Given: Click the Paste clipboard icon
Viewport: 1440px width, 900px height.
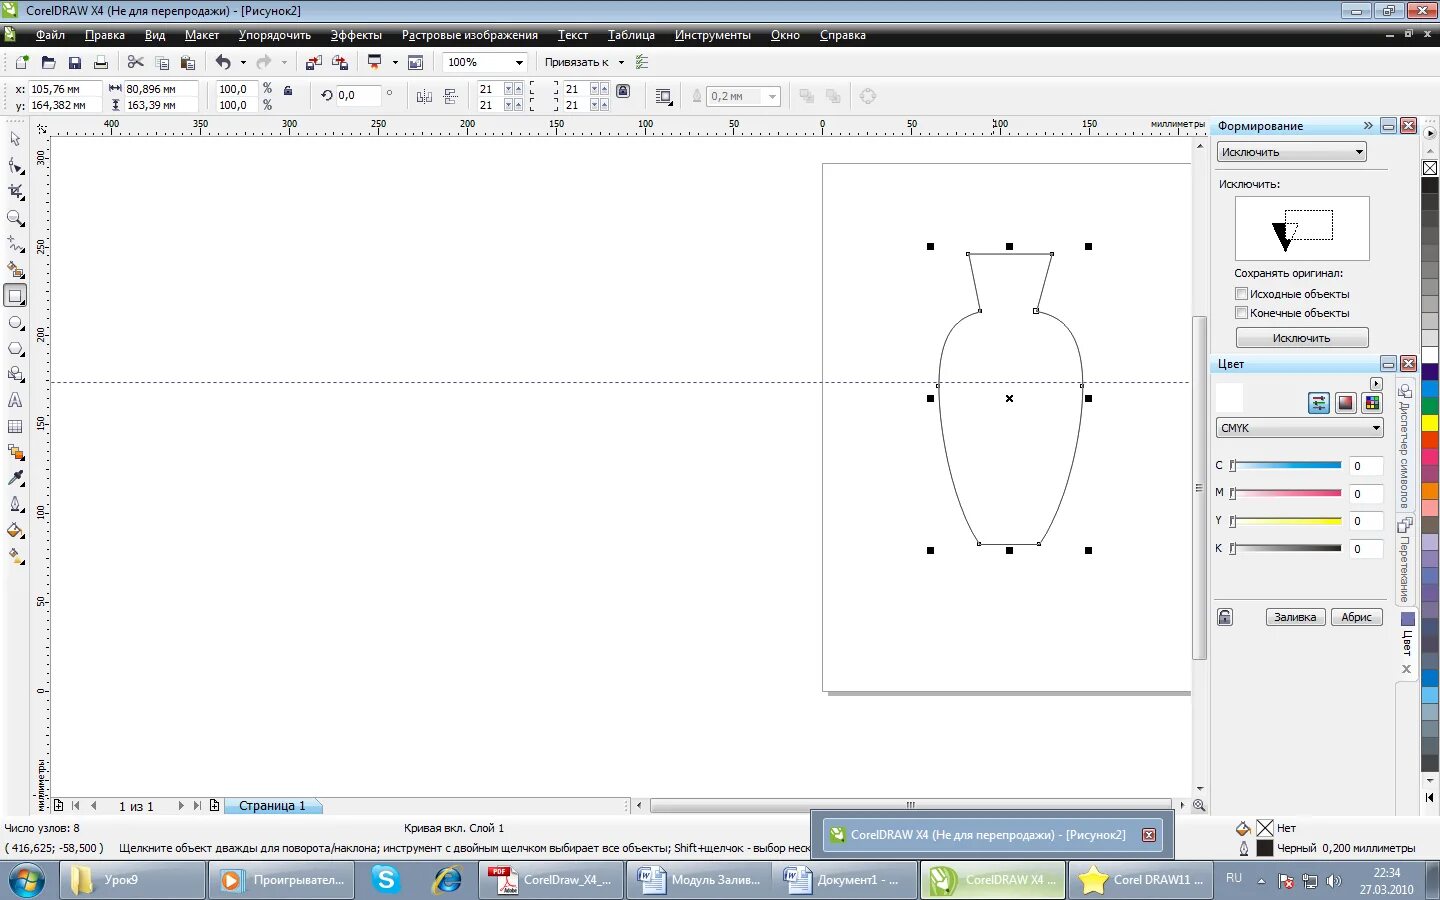Looking at the screenshot, I should click(187, 62).
